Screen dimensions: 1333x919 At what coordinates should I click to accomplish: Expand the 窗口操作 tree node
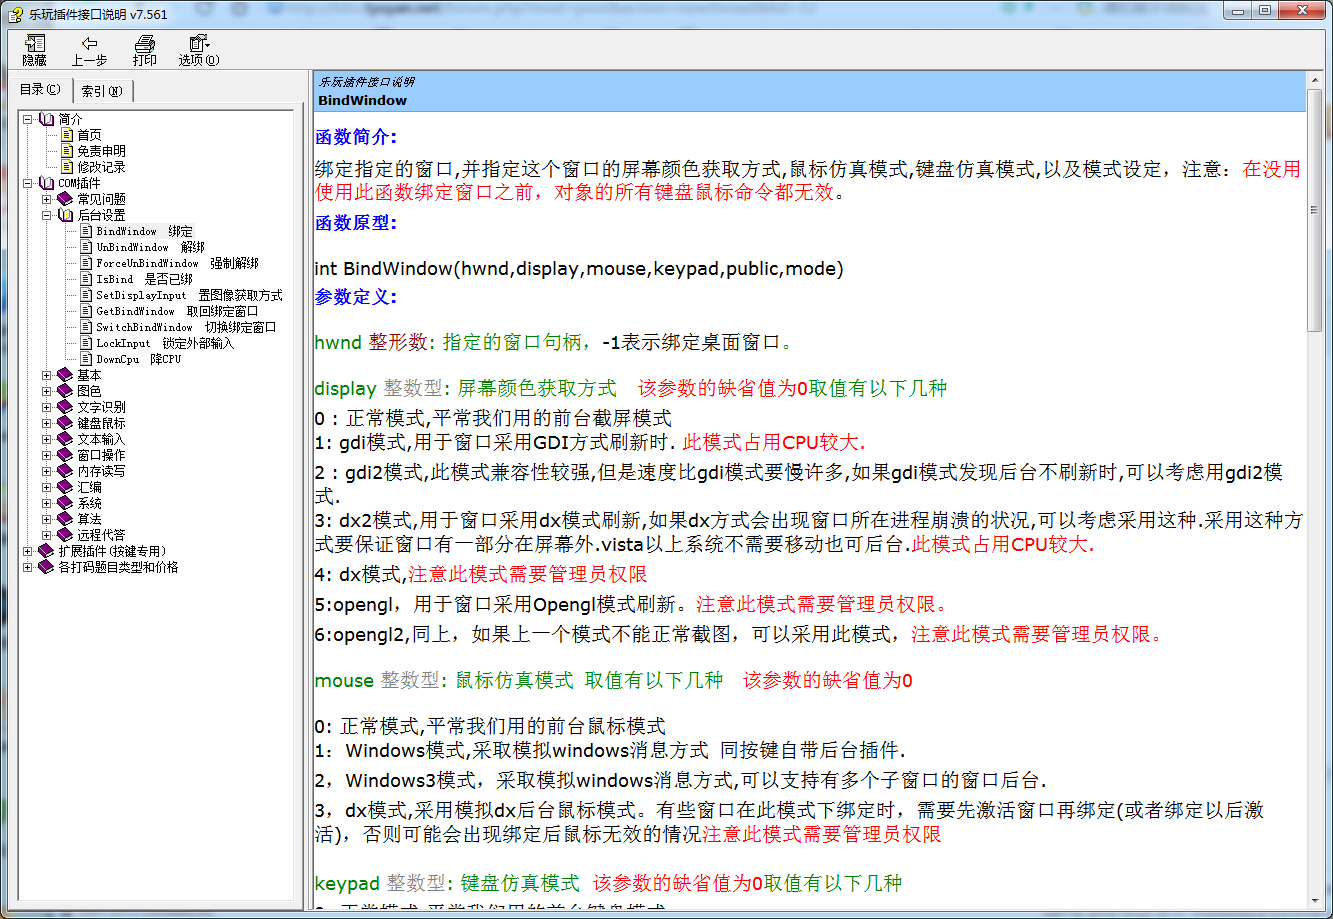click(47, 455)
